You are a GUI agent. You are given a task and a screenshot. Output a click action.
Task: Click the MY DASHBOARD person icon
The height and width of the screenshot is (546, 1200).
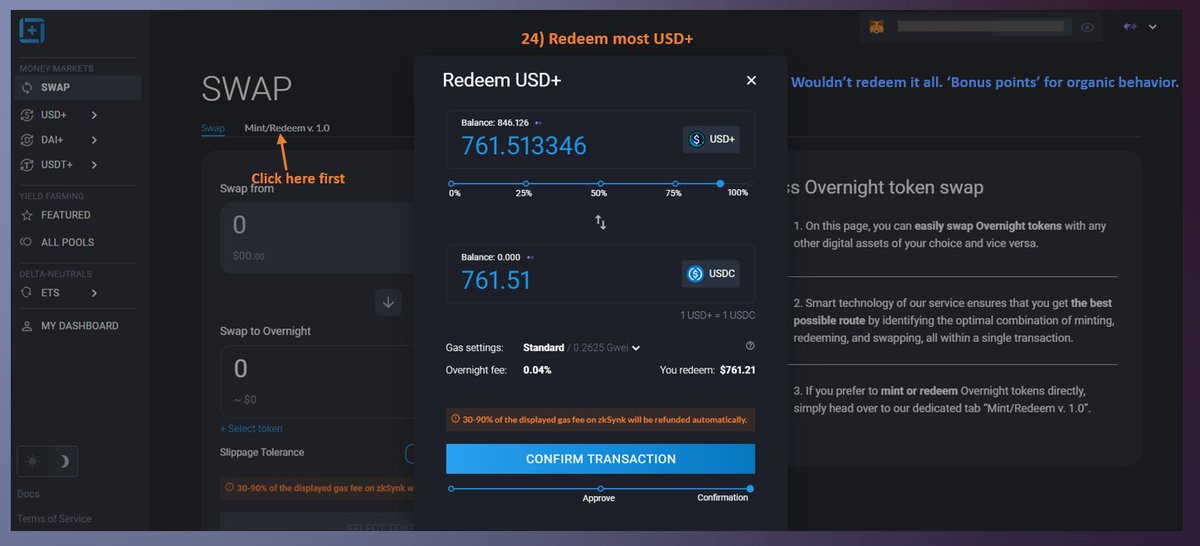(27, 326)
